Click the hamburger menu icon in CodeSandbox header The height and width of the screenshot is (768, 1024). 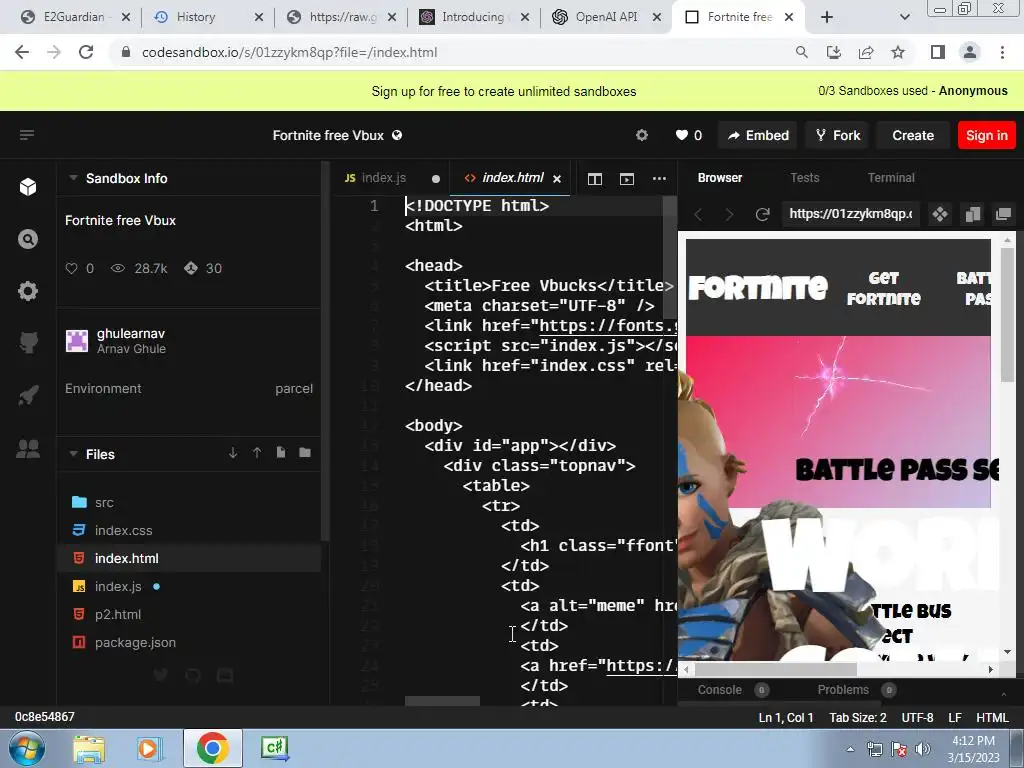[x=27, y=135]
